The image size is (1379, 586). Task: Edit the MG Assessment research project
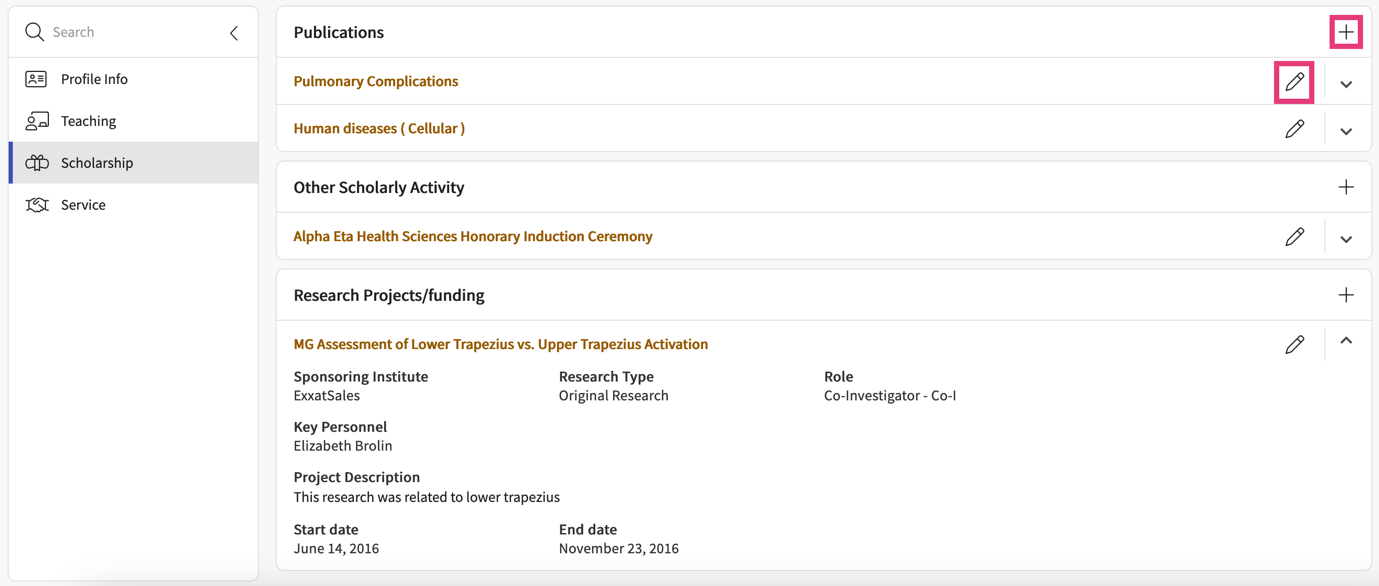point(1294,344)
